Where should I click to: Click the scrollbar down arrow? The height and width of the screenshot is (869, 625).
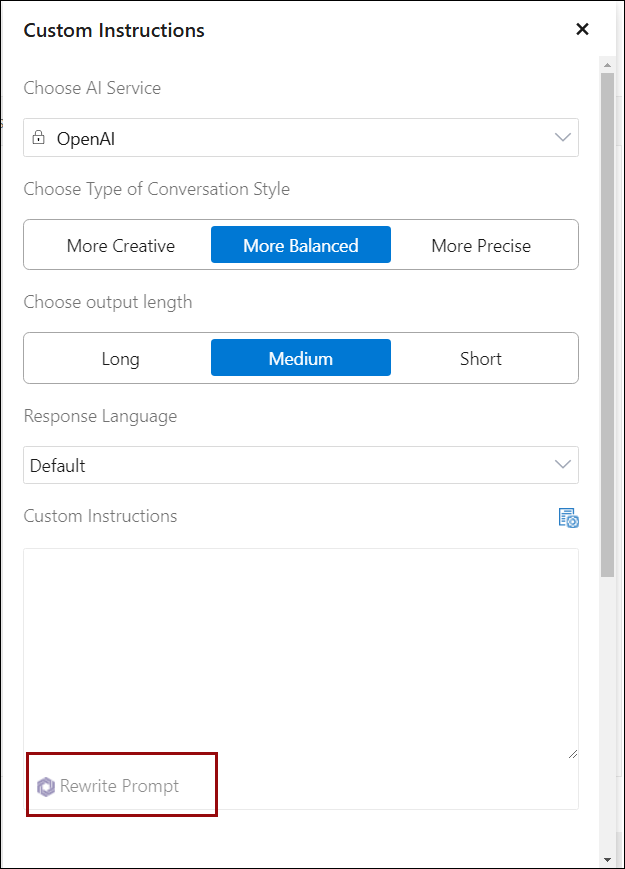pyautogui.click(x=607, y=860)
